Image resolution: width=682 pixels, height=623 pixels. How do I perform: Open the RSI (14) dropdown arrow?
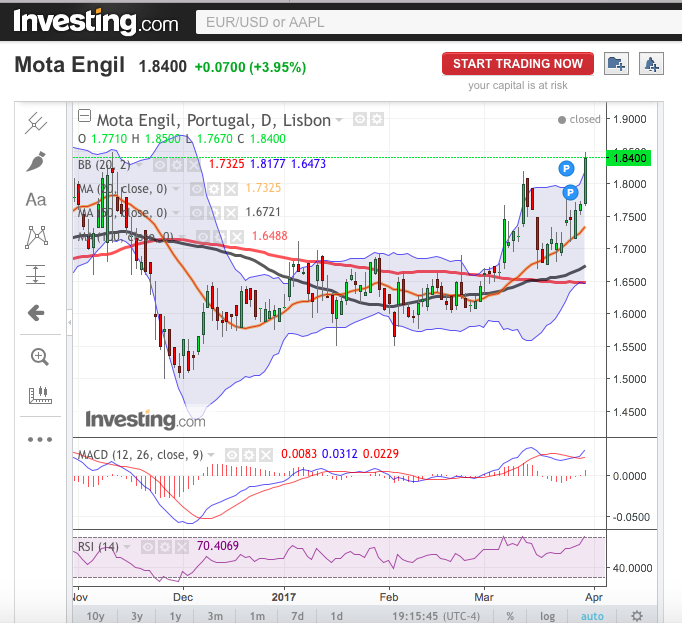[127, 547]
